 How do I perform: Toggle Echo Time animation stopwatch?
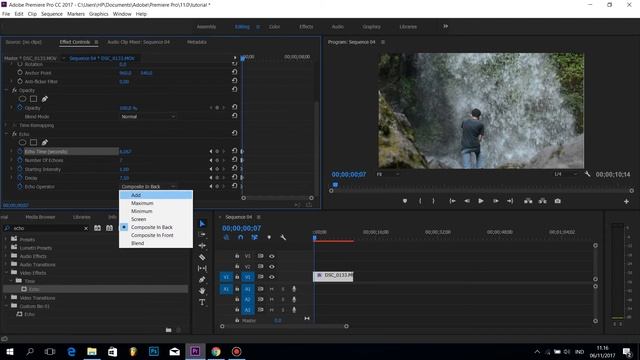point(20,151)
